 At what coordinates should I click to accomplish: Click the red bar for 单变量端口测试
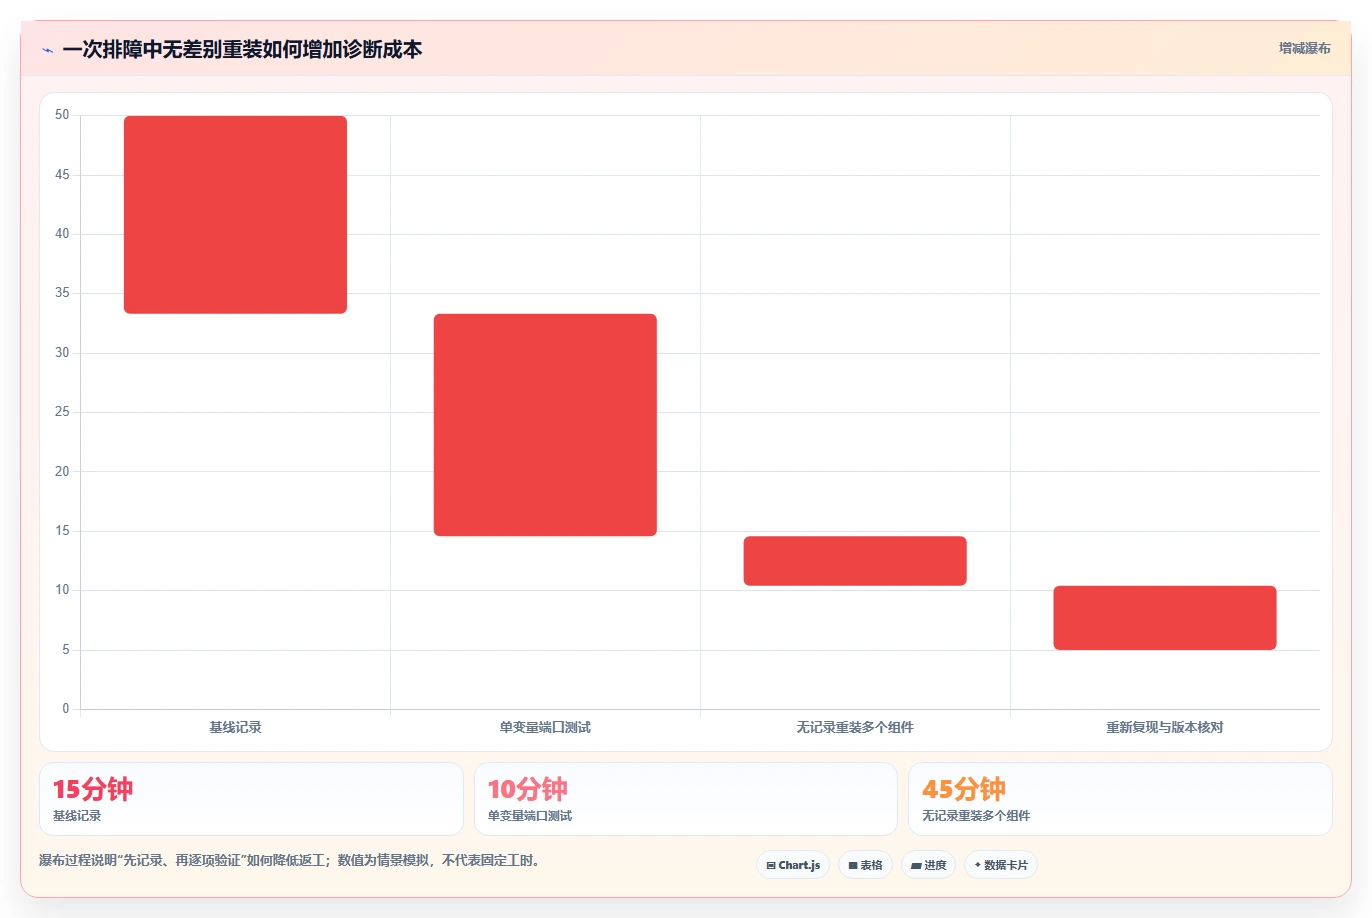(x=545, y=425)
